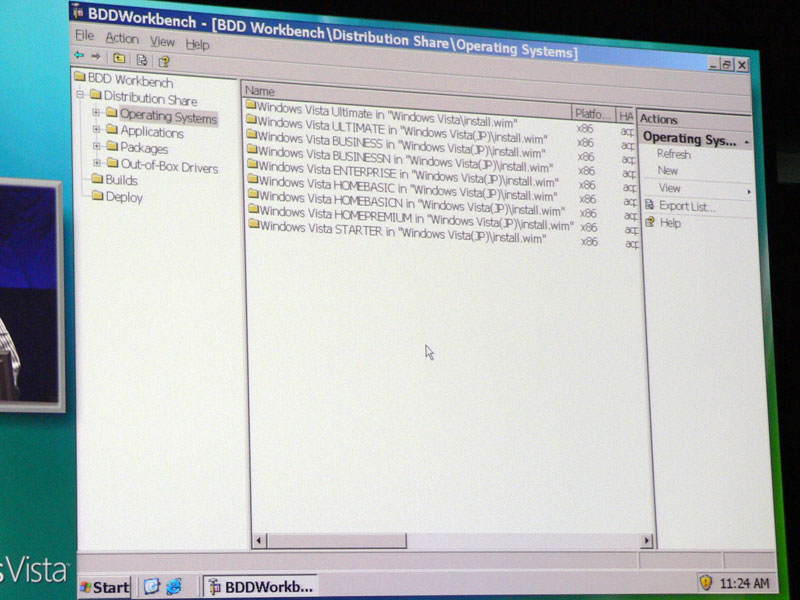This screenshot has height=600, width=800.
Task: Click horizontal scrollbar right arrow
Action: pos(647,540)
